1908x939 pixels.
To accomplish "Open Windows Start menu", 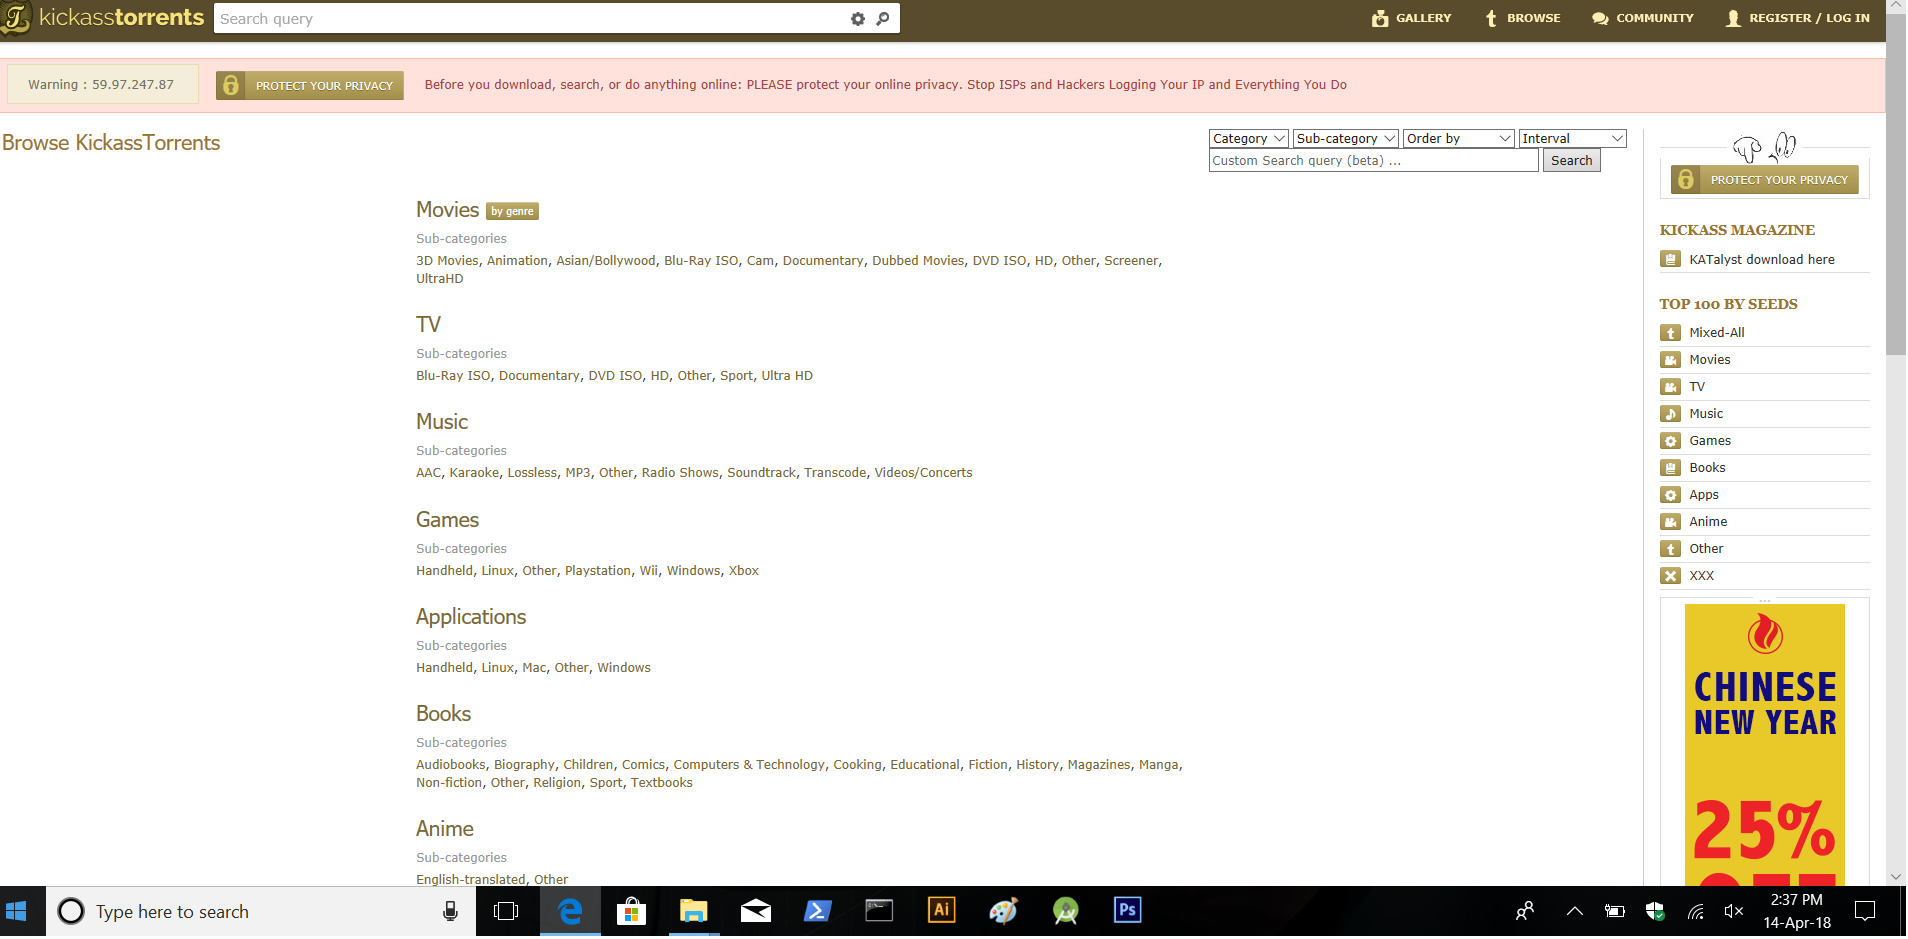I will pos(16,912).
